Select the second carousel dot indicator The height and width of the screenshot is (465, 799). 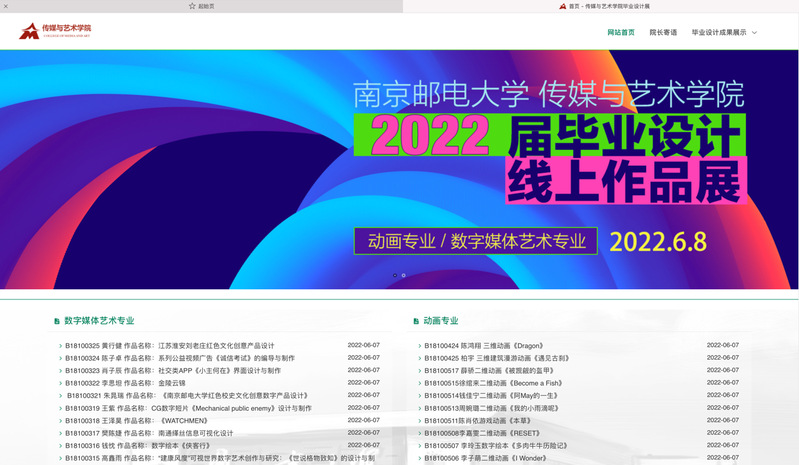(x=404, y=275)
